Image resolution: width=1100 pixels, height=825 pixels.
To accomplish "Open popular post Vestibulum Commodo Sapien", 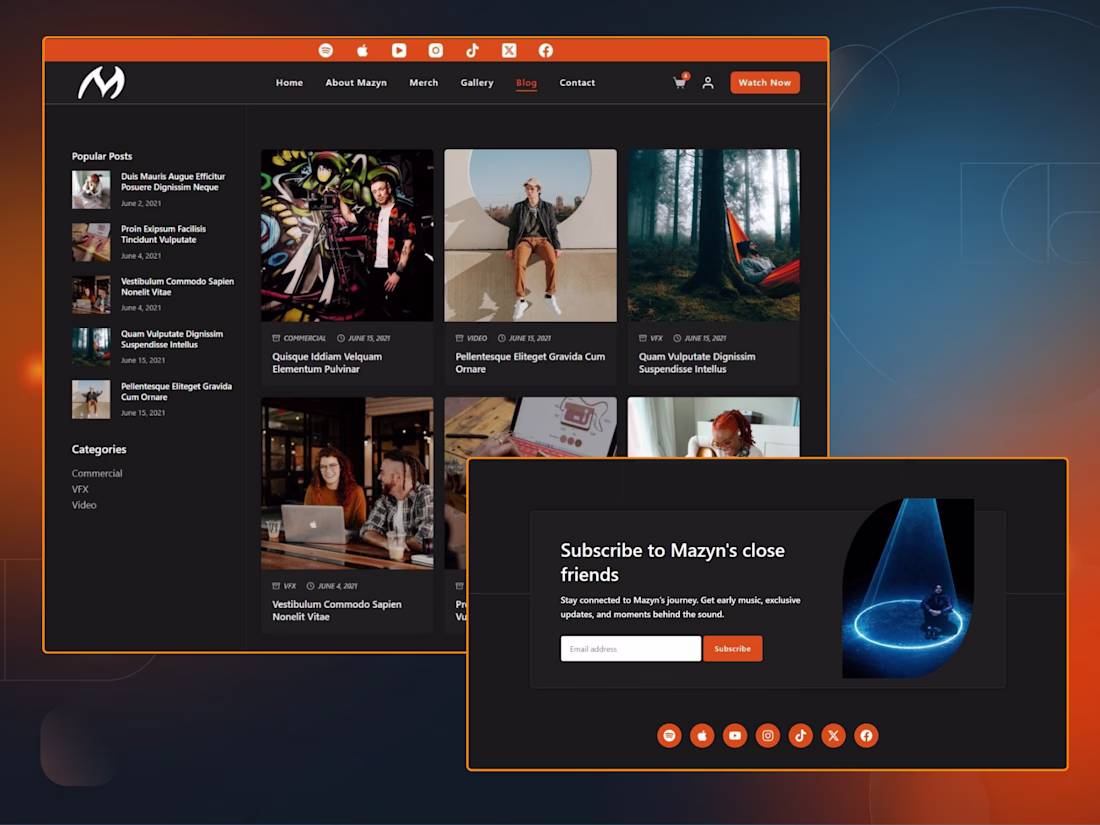I will coord(177,287).
